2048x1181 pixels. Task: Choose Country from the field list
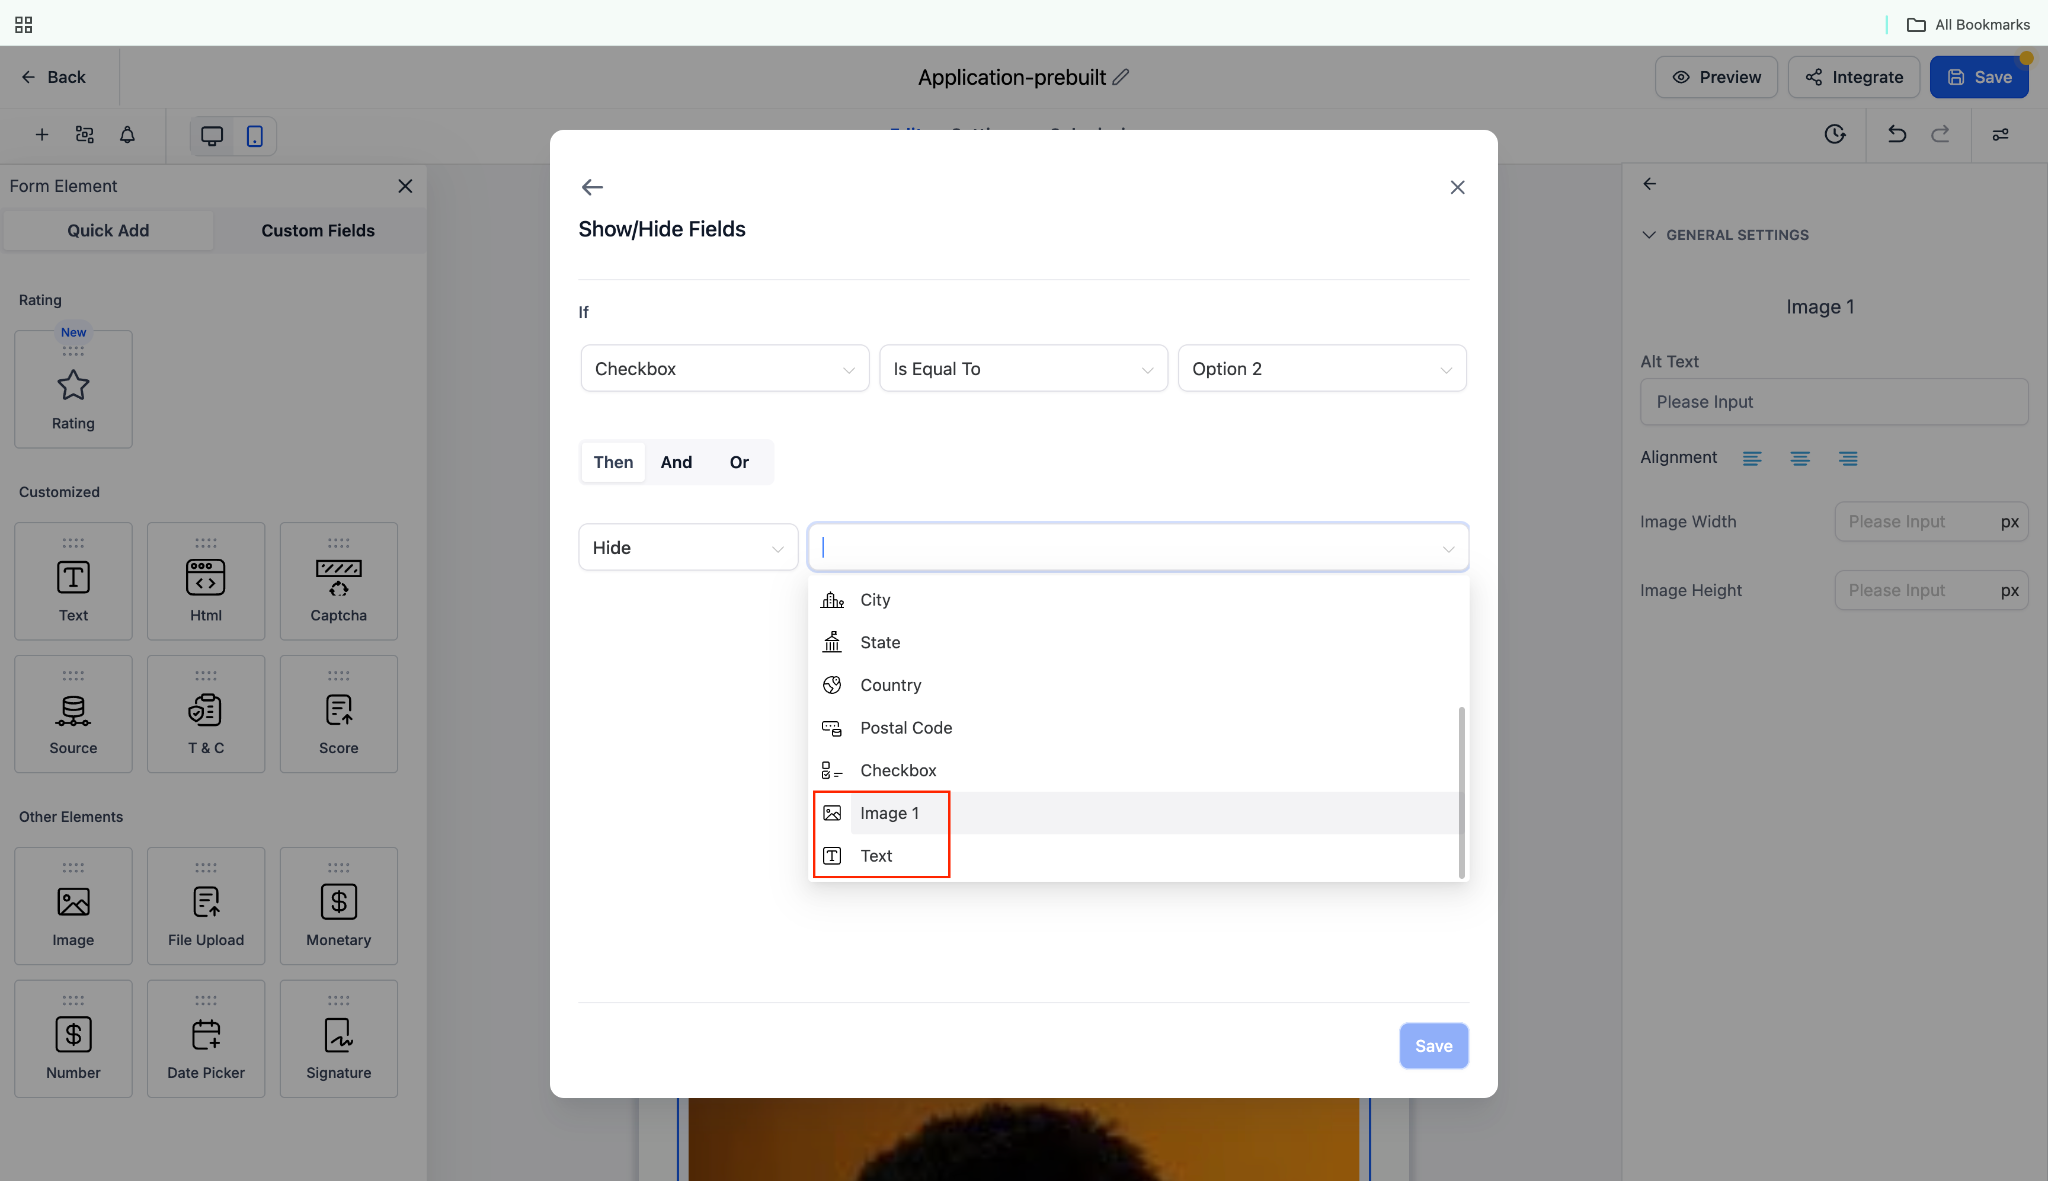(1134, 685)
